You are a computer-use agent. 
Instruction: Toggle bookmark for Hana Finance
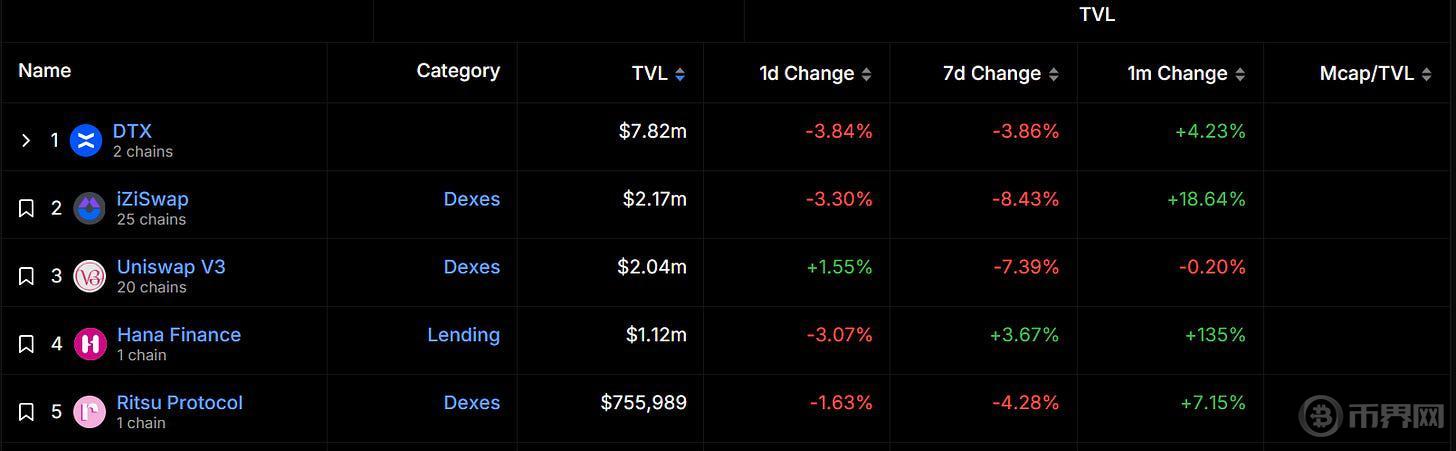click(x=27, y=344)
